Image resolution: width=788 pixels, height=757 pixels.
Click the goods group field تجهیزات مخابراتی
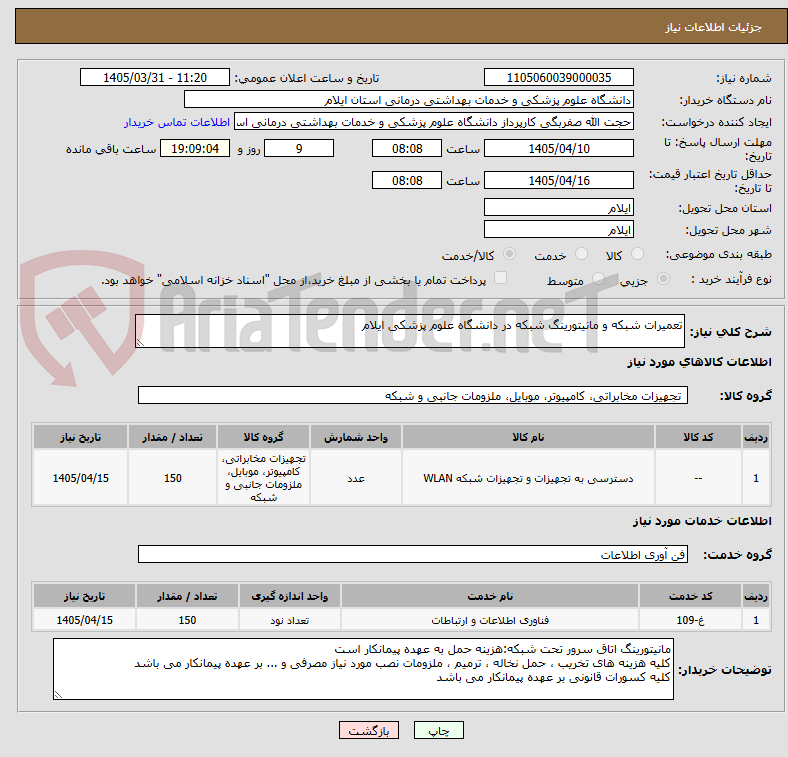pos(413,395)
